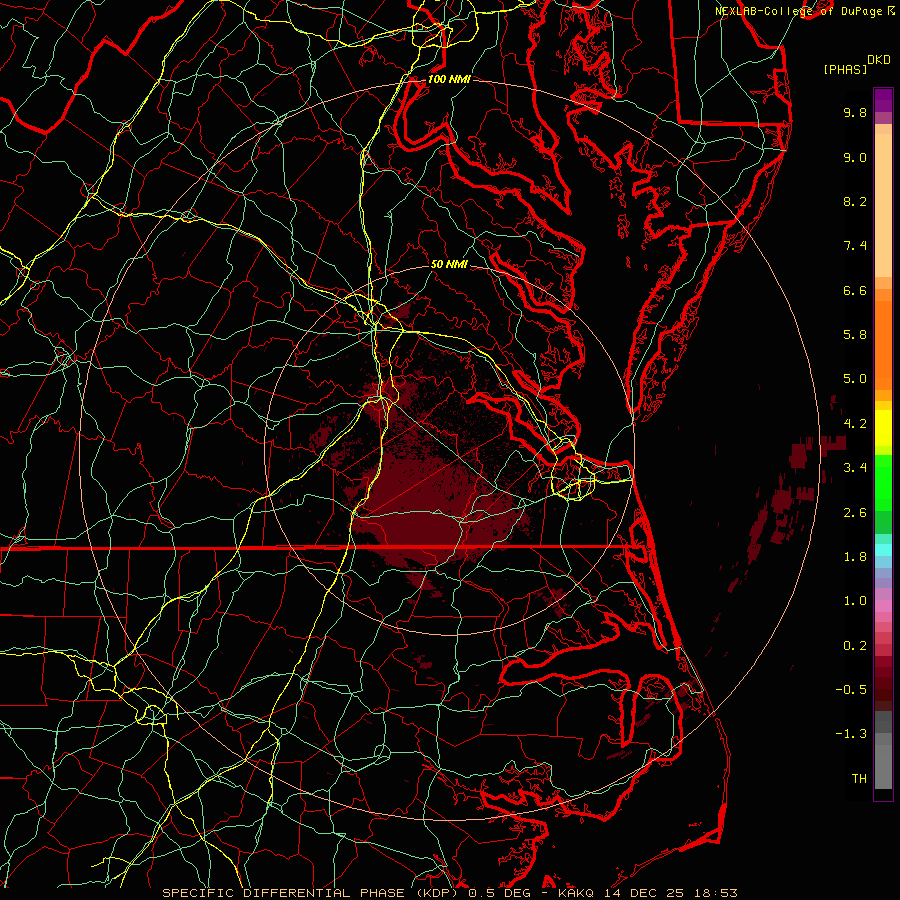Select the 4.2 scale value
This screenshot has height=900, width=900.
[x=855, y=424]
